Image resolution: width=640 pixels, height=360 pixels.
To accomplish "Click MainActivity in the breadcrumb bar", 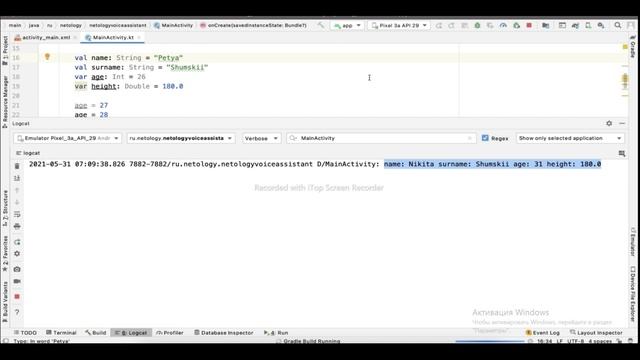I will click(173, 25).
